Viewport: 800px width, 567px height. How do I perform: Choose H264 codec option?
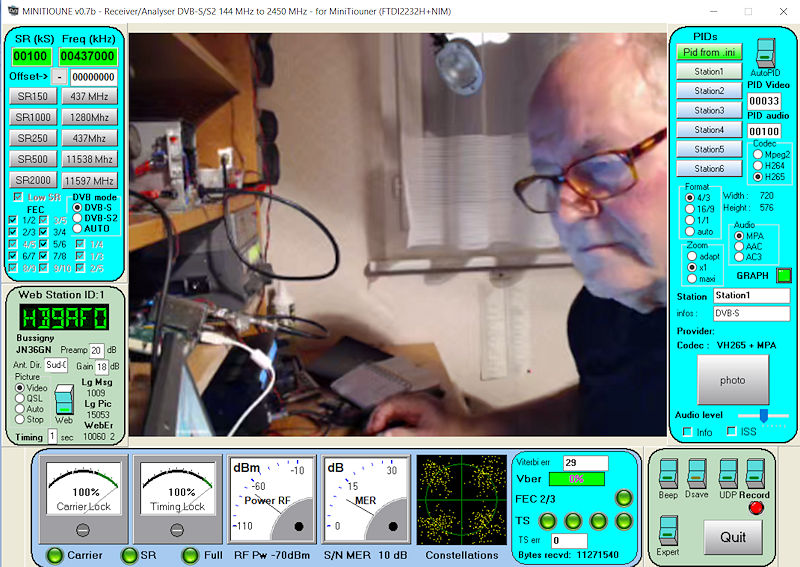[757, 165]
